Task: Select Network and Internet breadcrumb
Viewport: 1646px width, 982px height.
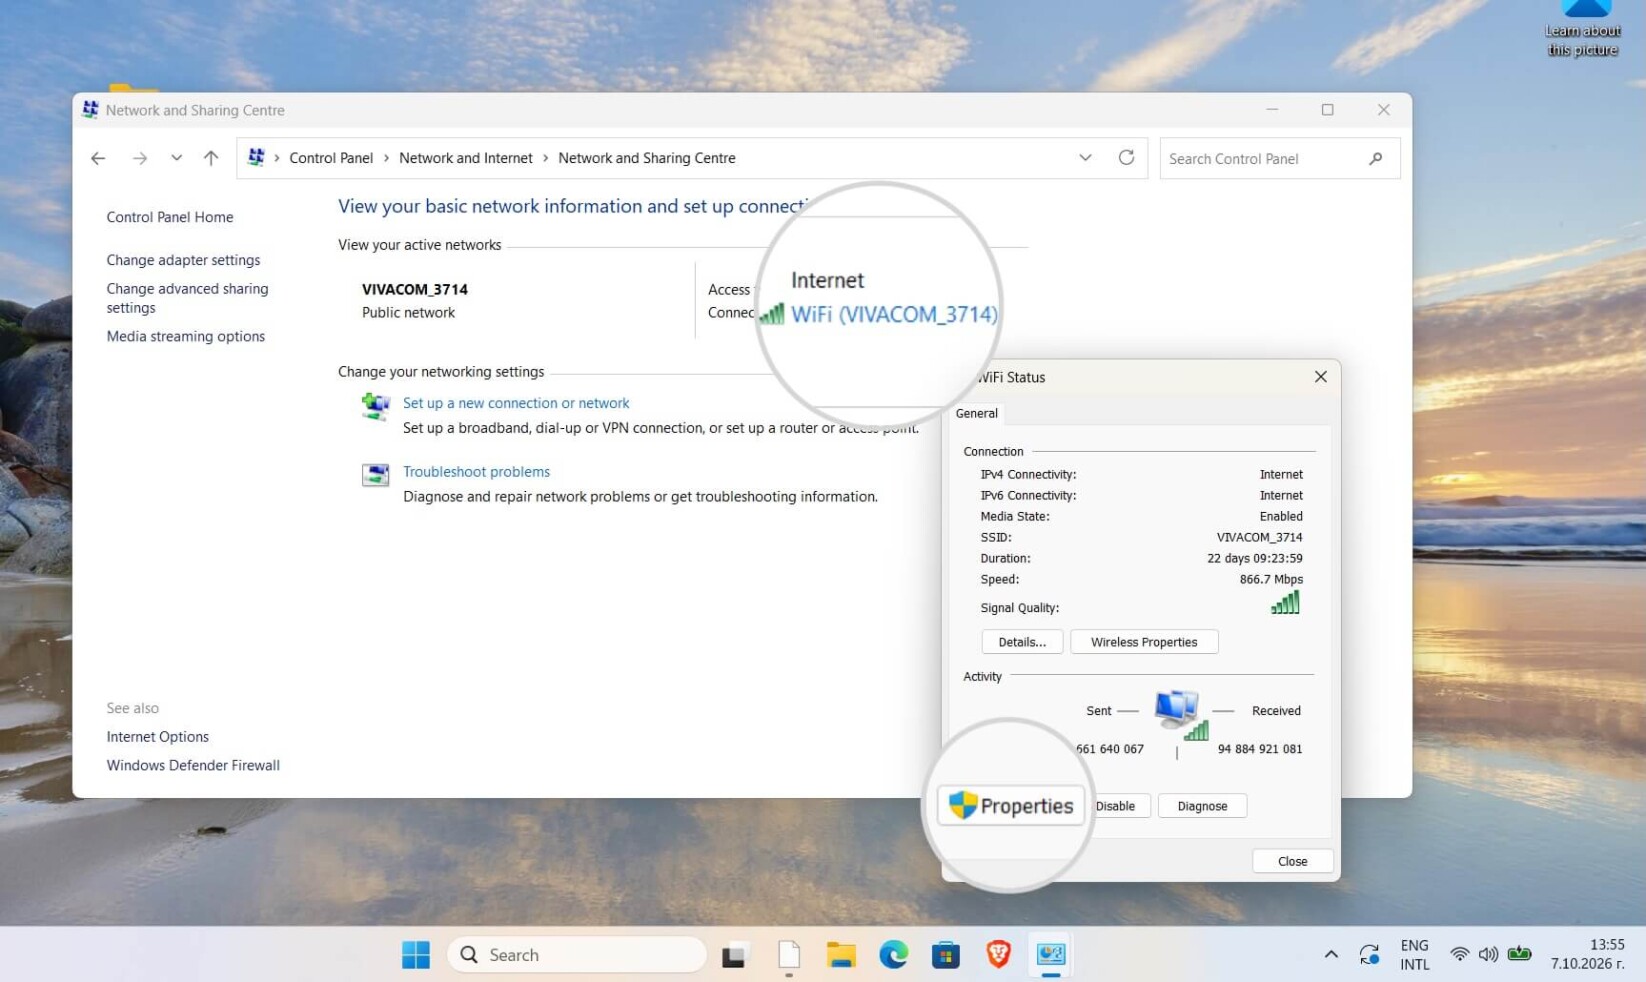Action: click(466, 158)
